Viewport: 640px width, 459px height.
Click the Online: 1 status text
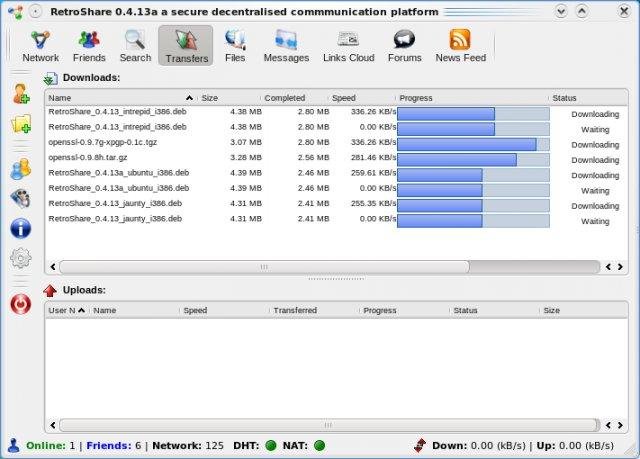[51, 446]
